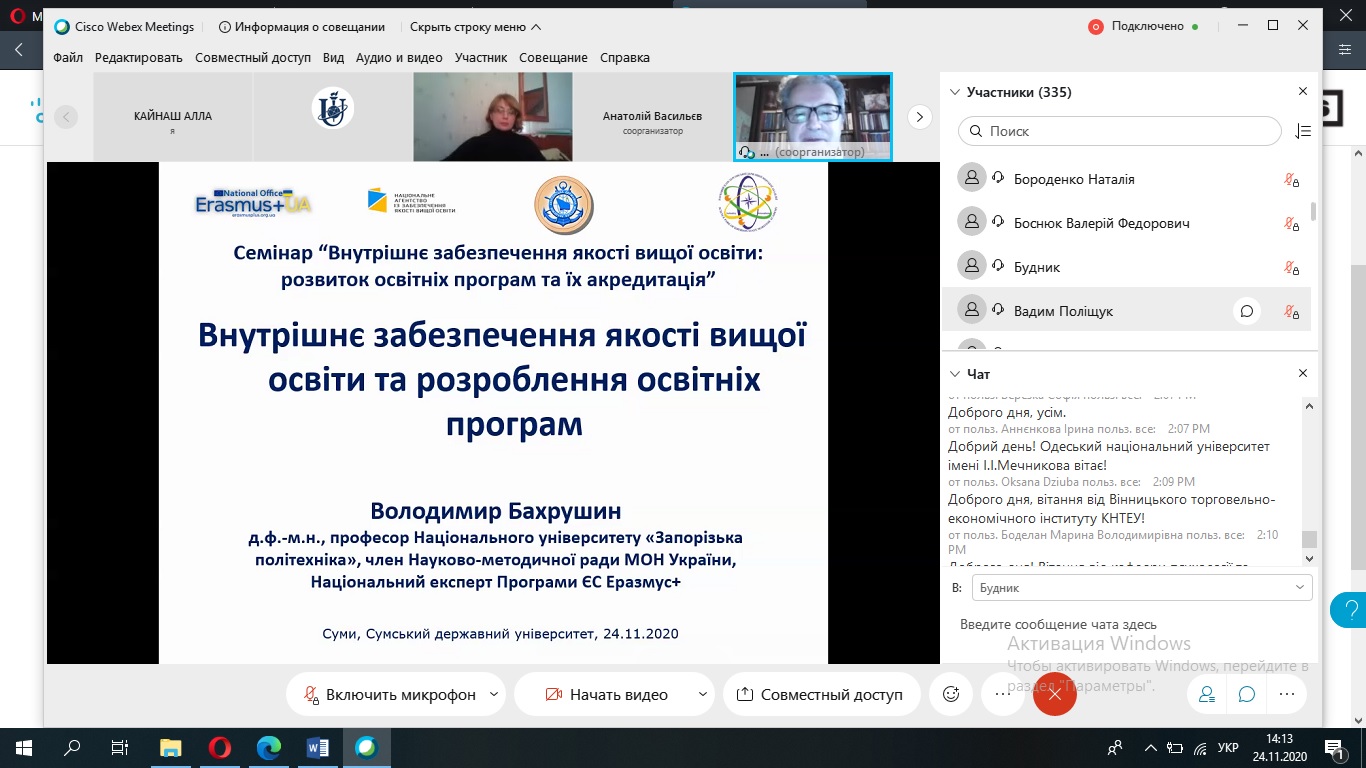Open Microsoft Edge from taskbar
The width and height of the screenshot is (1366, 768).
tap(268, 748)
